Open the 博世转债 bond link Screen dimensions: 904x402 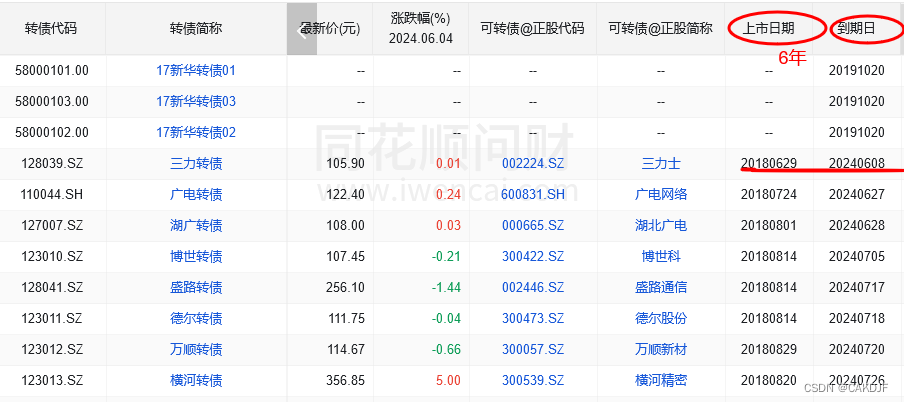196,257
